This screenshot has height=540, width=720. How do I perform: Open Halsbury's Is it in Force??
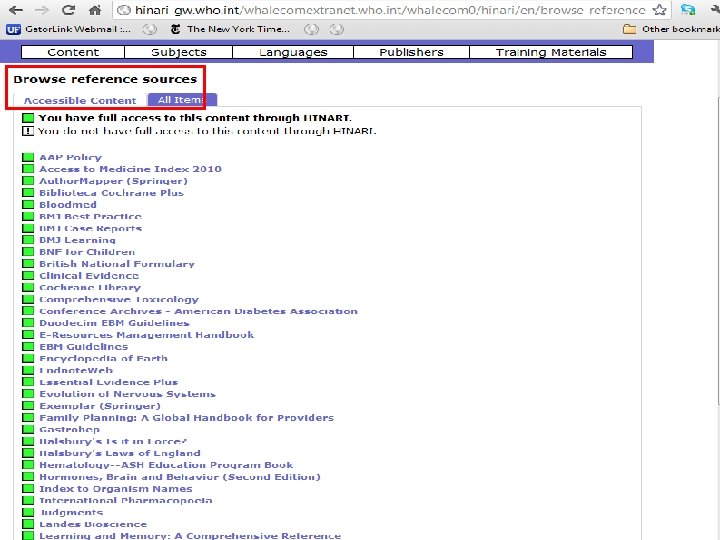[113, 442]
